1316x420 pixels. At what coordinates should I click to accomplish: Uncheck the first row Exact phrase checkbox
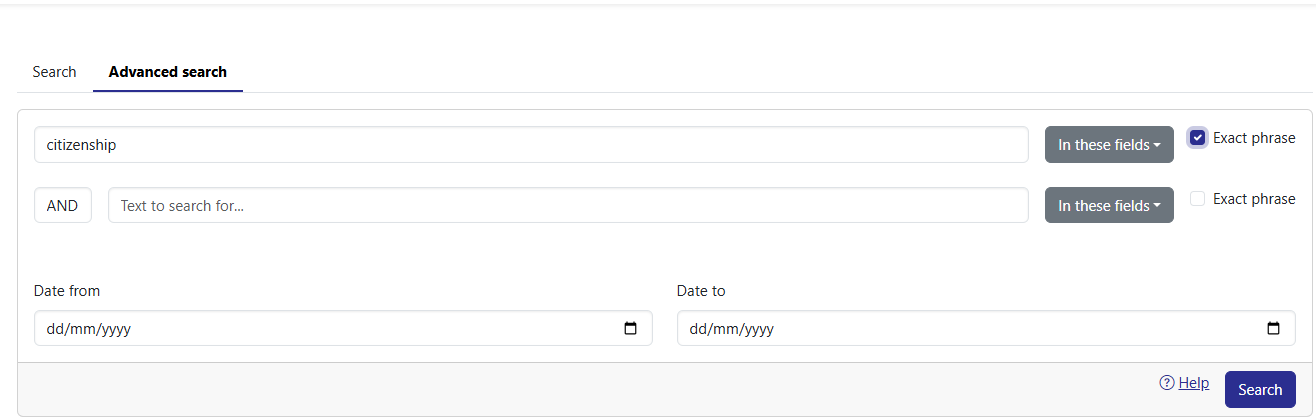(x=1197, y=138)
